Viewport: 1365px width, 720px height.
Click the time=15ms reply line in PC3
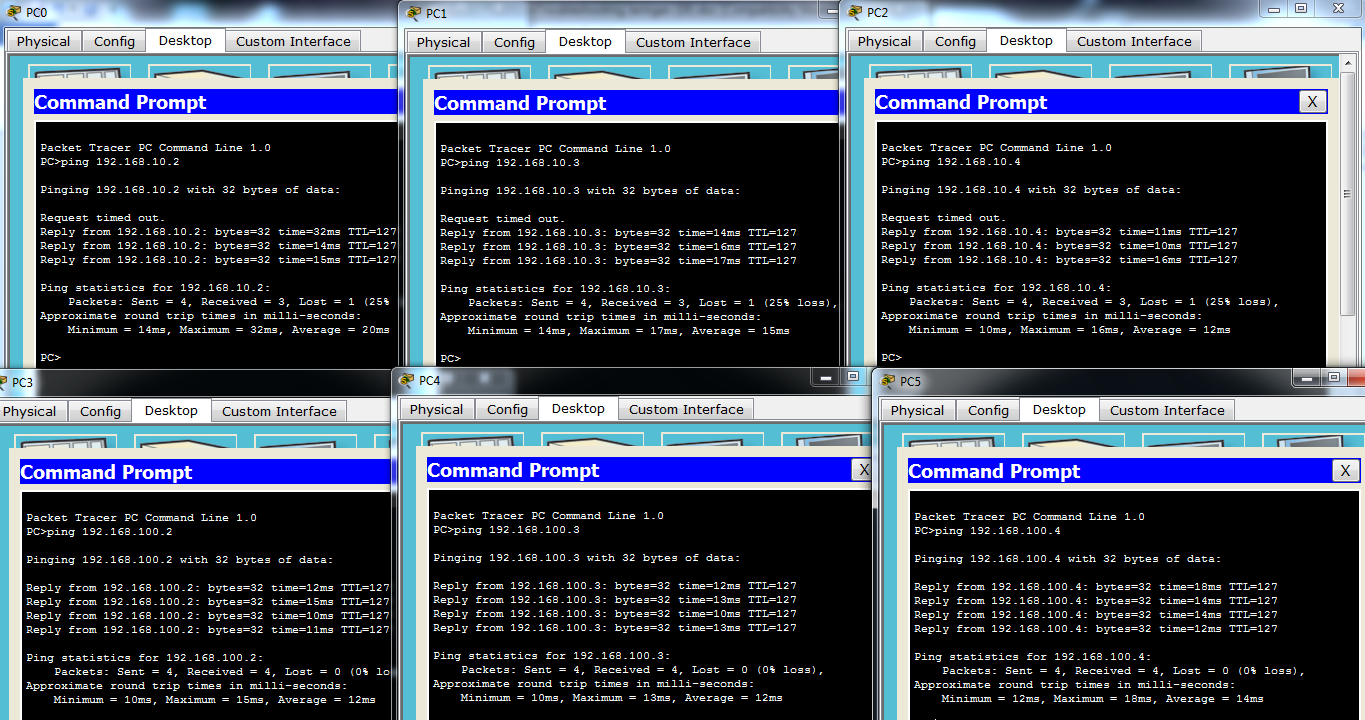(208, 602)
